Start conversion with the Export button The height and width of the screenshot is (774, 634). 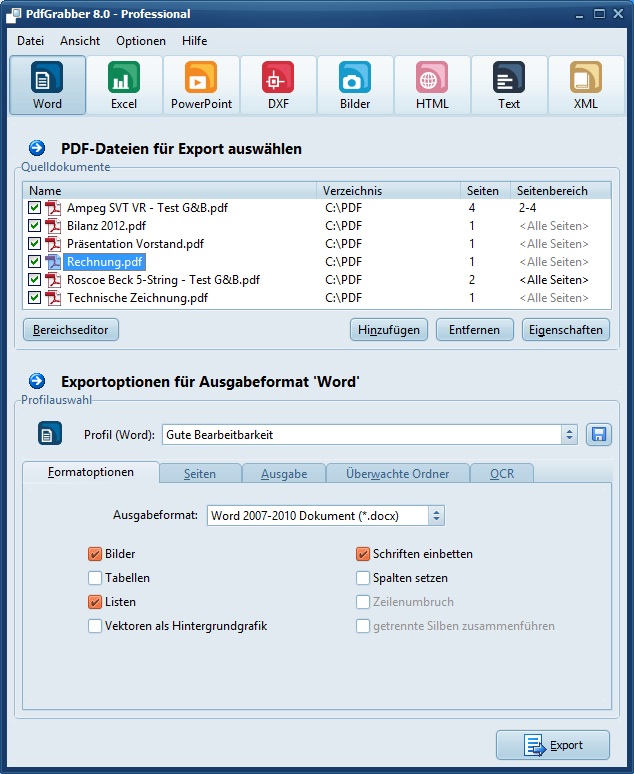[553, 746]
